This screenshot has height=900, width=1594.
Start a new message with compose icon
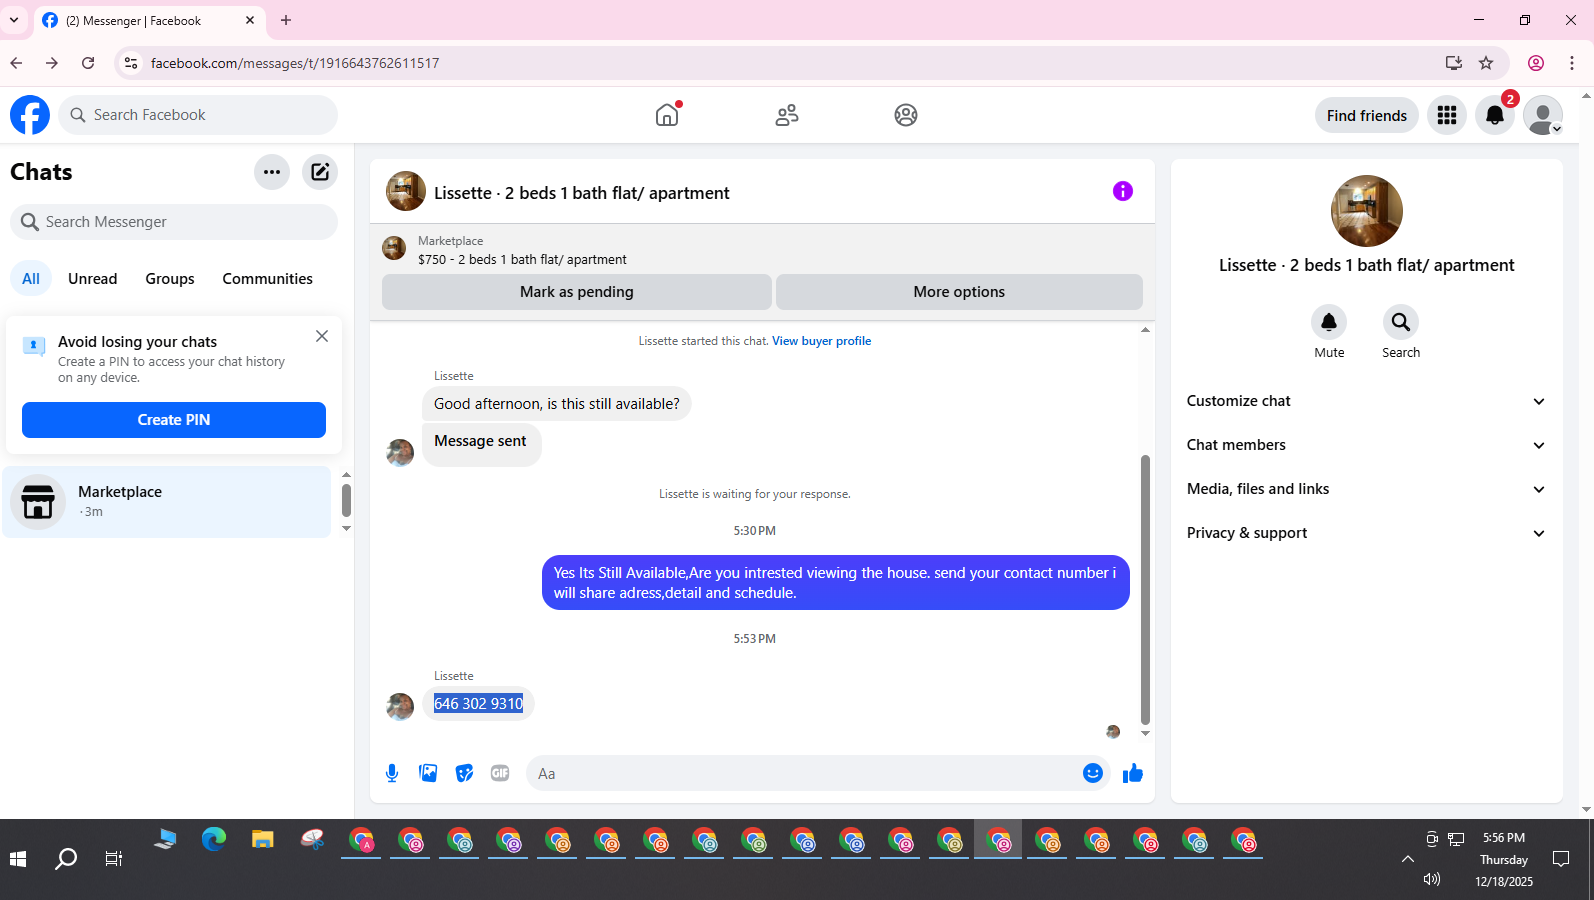click(320, 172)
